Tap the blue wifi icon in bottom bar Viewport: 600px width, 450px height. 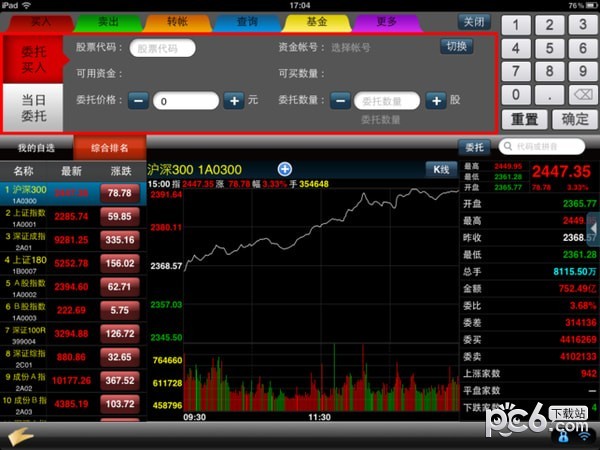pyautogui.click(x=584, y=436)
